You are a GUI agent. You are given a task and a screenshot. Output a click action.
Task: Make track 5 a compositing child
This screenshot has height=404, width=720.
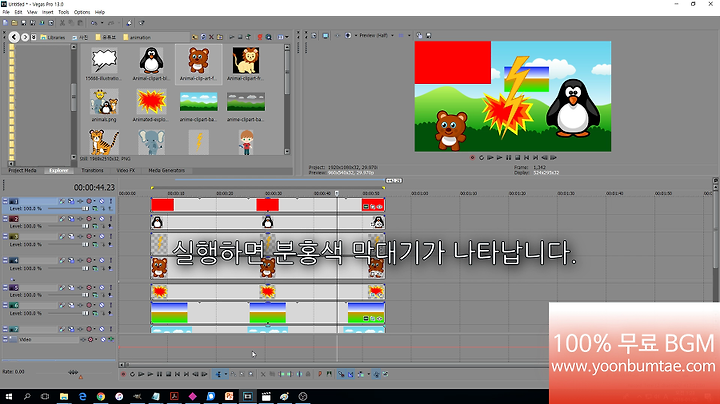[103, 295]
